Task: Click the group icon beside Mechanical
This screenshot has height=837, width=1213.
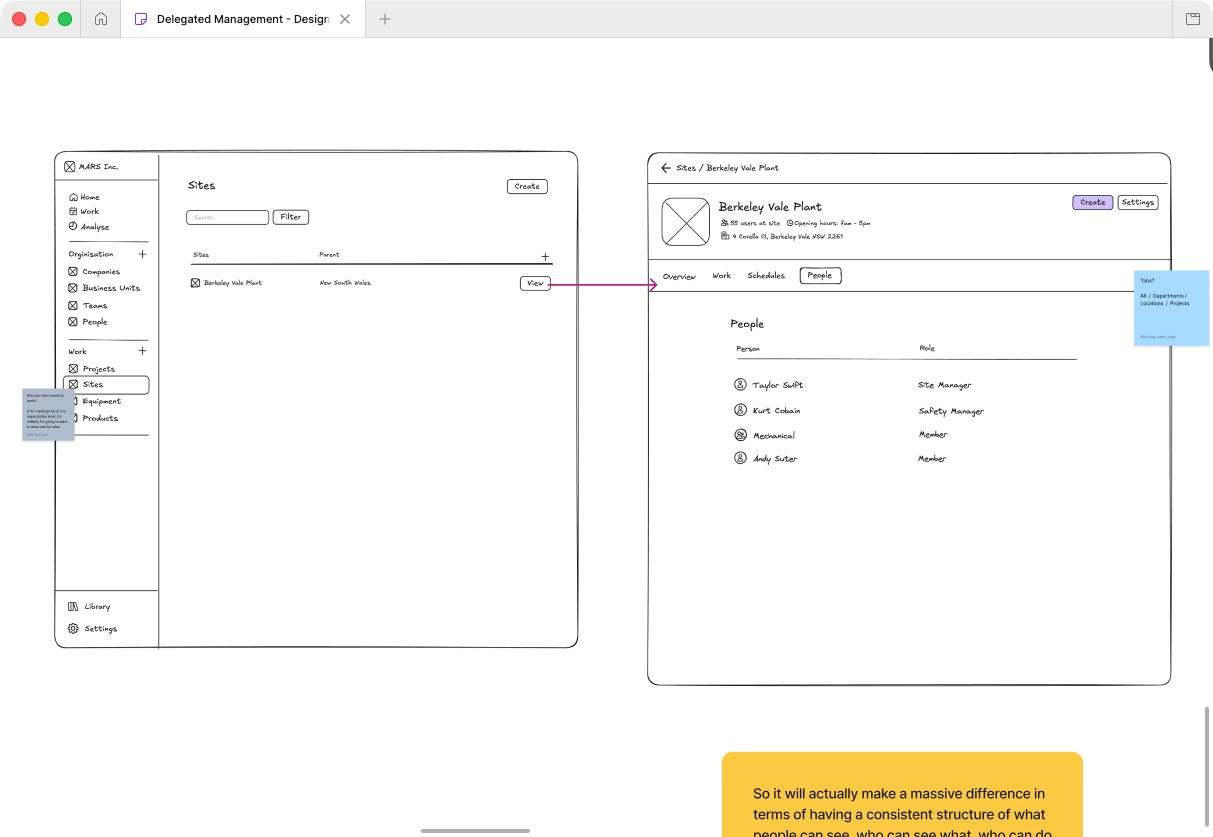Action: [x=740, y=435]
